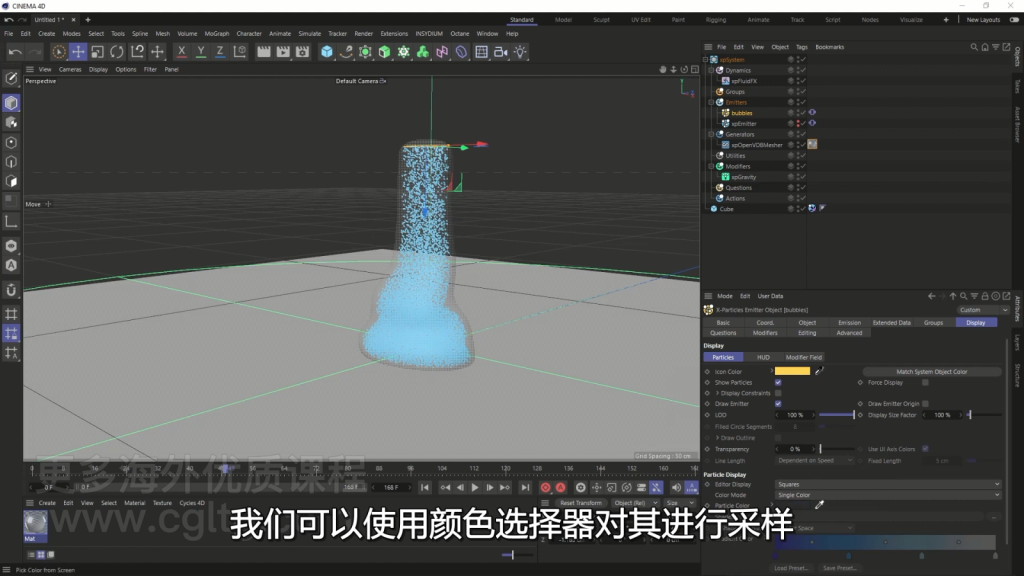Image resolution: width=1024 pixels, height=576 pixels.
Task: Toggle Y axis lock
Action: click(200, 52)
